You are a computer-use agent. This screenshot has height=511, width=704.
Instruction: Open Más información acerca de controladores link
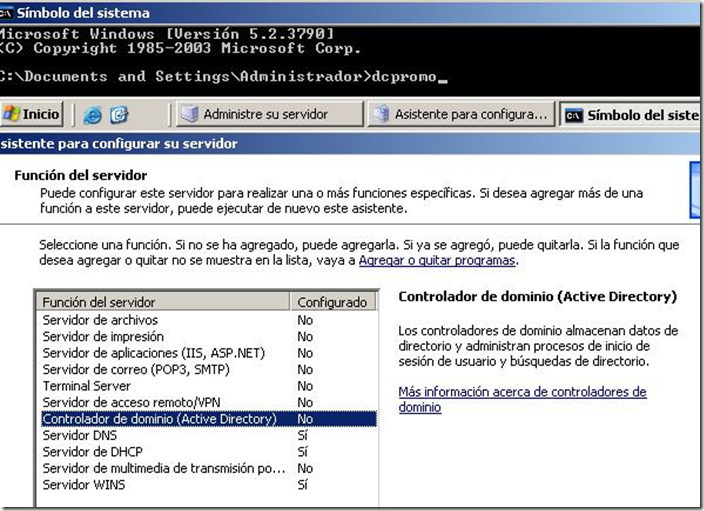(522, 399)
